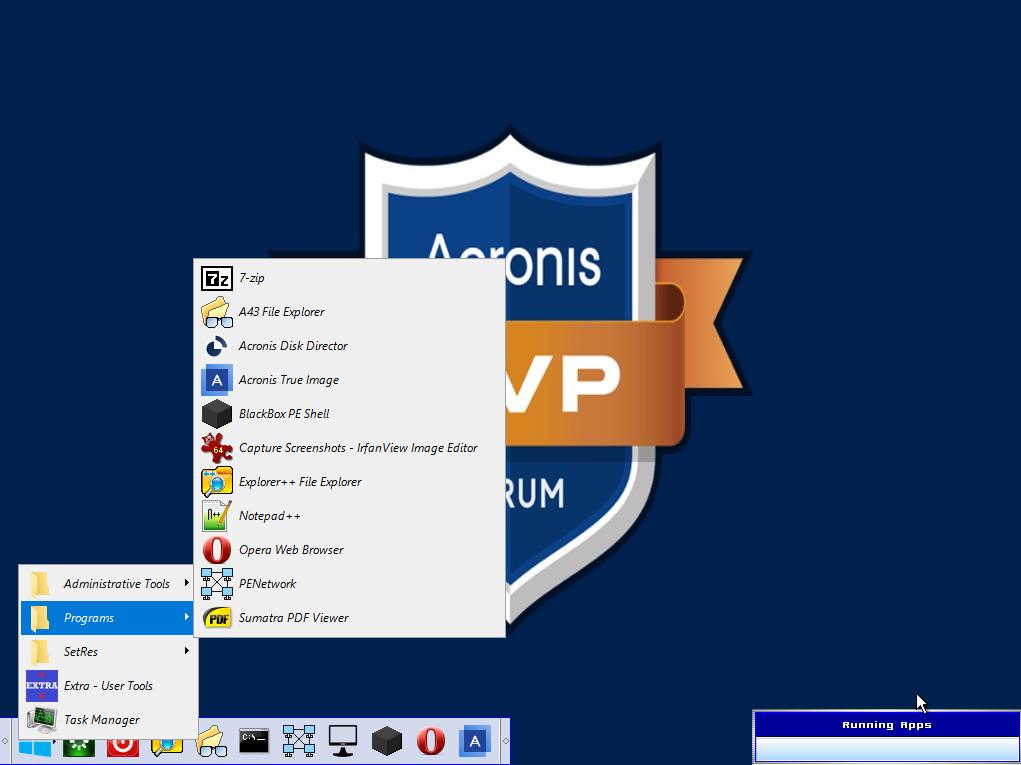Open Acronis Disk Director

coord(293,346)
